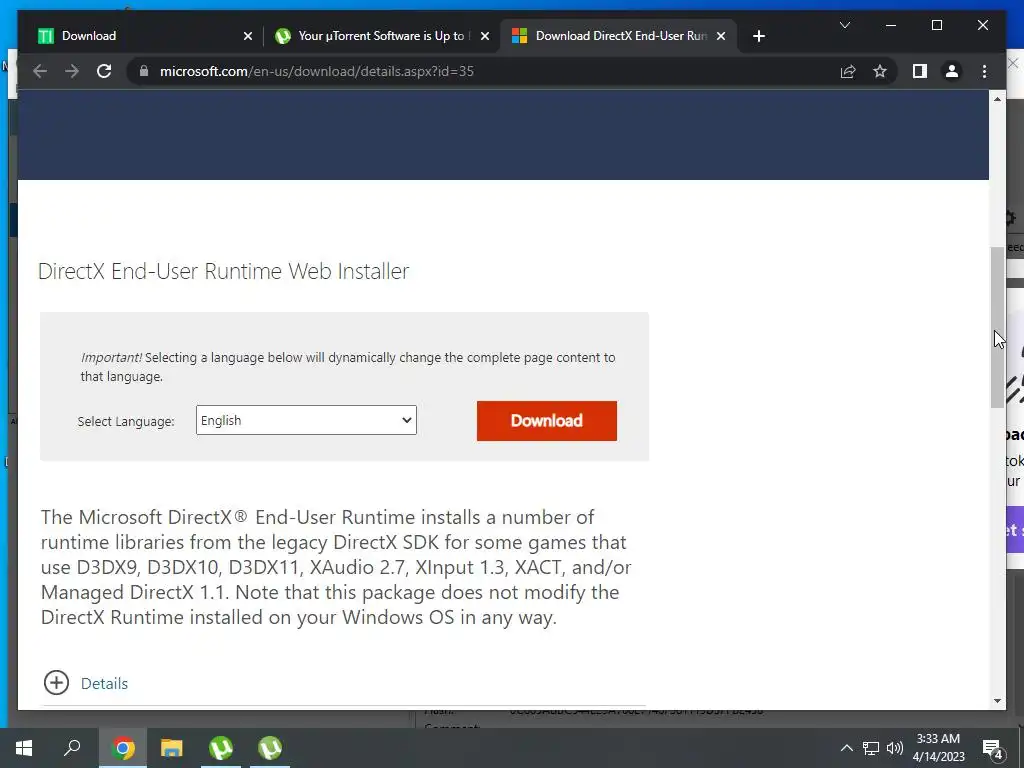
Task: Open Chrome's three-dot menu
Action: pos(984,71)
